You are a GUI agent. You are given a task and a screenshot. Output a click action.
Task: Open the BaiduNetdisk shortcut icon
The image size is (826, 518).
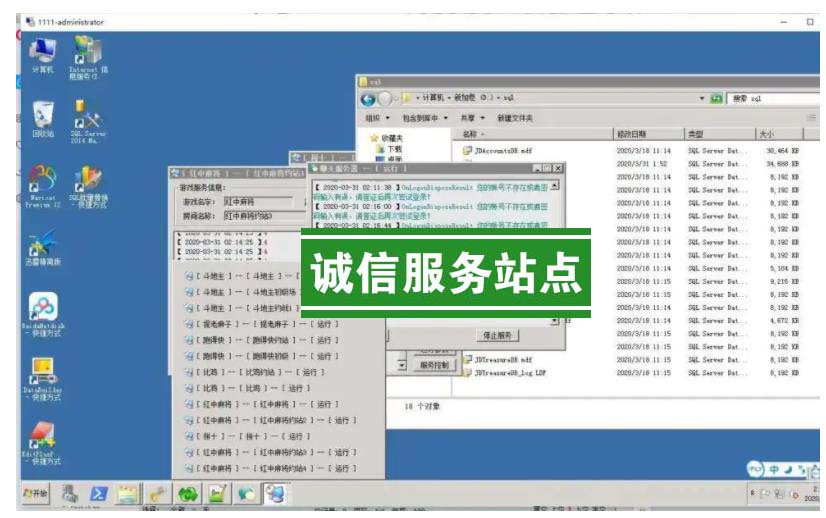pyautogui.click(x=42, y=309)
